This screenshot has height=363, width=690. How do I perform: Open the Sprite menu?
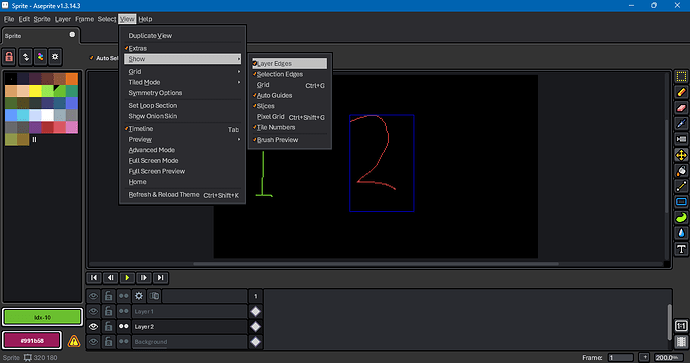42,19
